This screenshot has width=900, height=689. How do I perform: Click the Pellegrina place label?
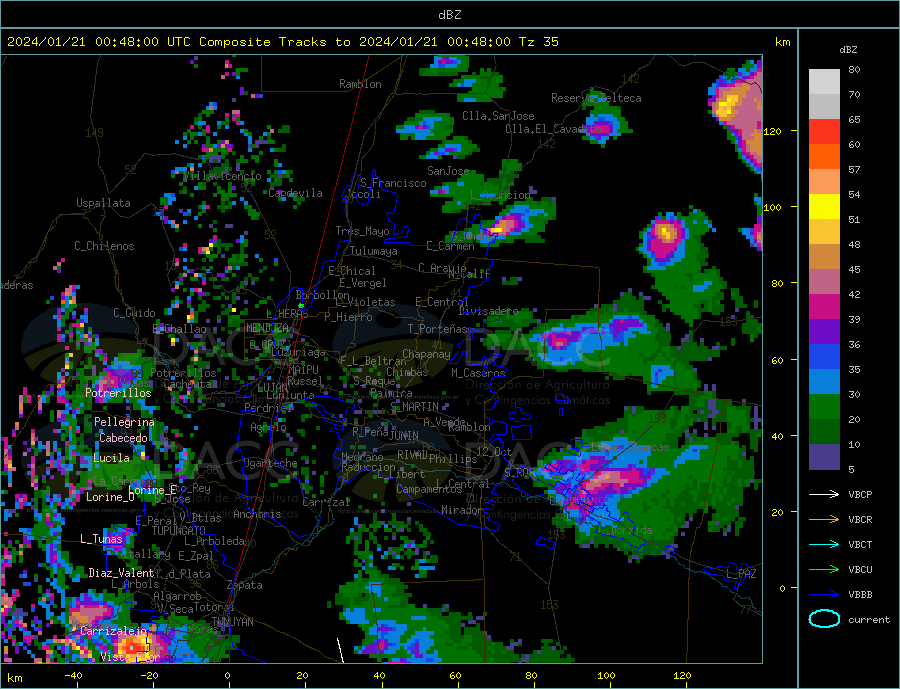[x=125, y=422]
